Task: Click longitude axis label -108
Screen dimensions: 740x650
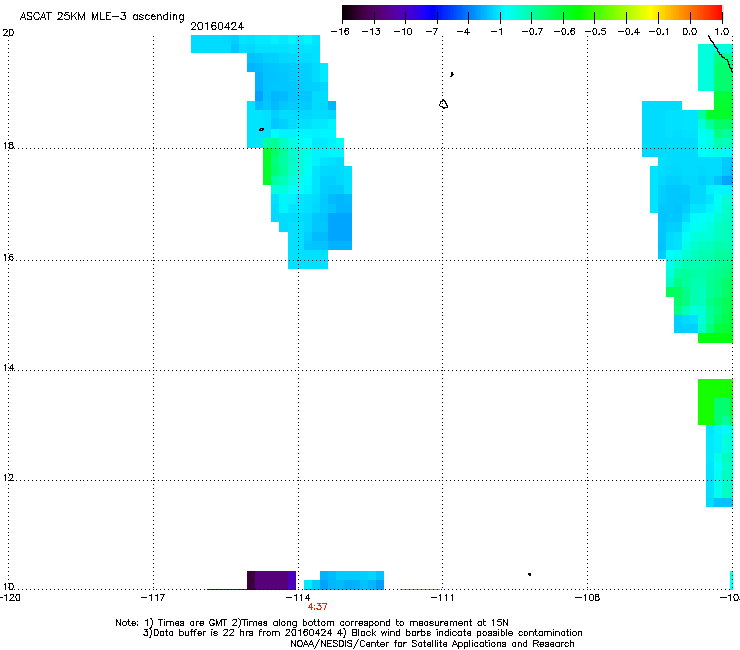Action: [x=588, y=598]
